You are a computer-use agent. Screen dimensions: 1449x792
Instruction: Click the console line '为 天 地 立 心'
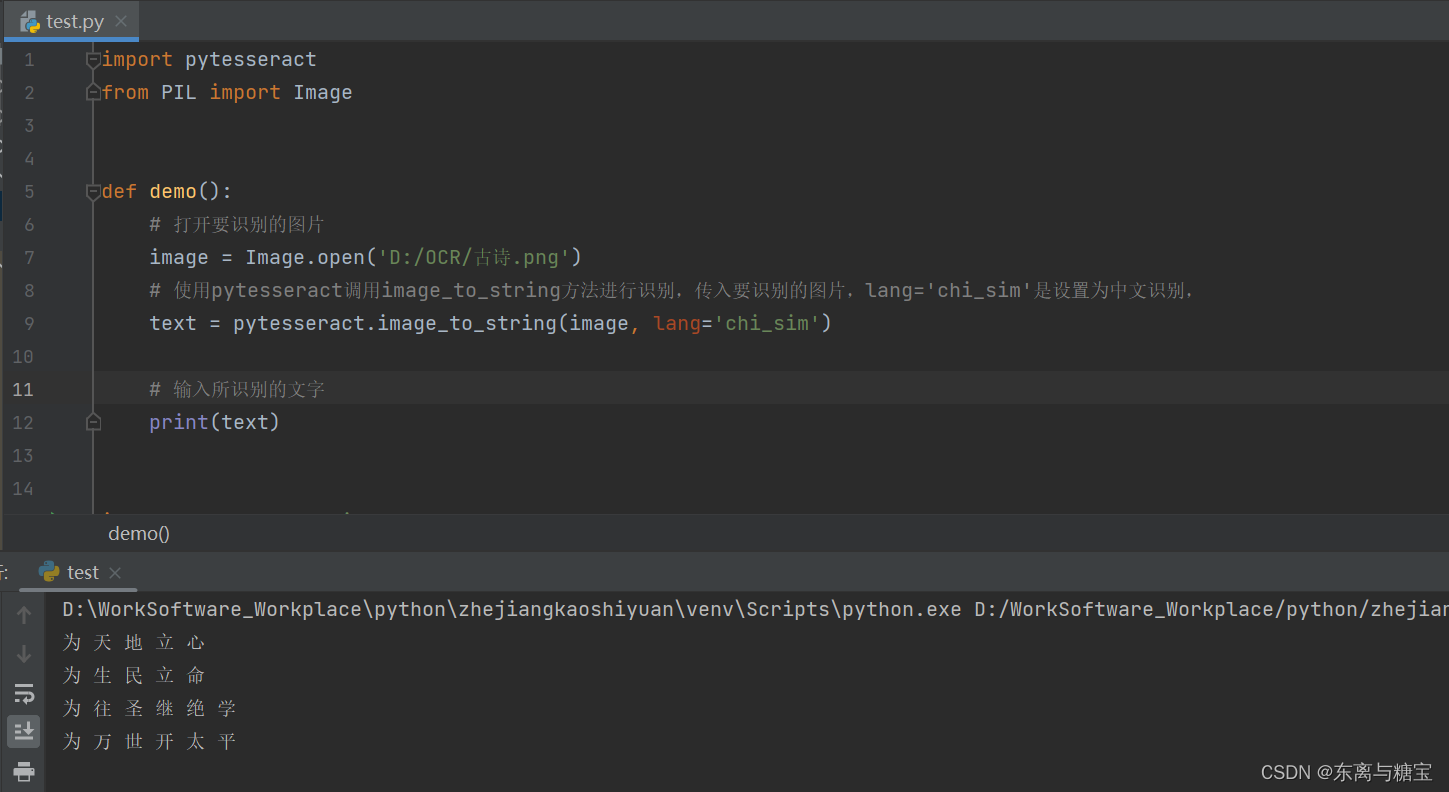tap(134, 643)
